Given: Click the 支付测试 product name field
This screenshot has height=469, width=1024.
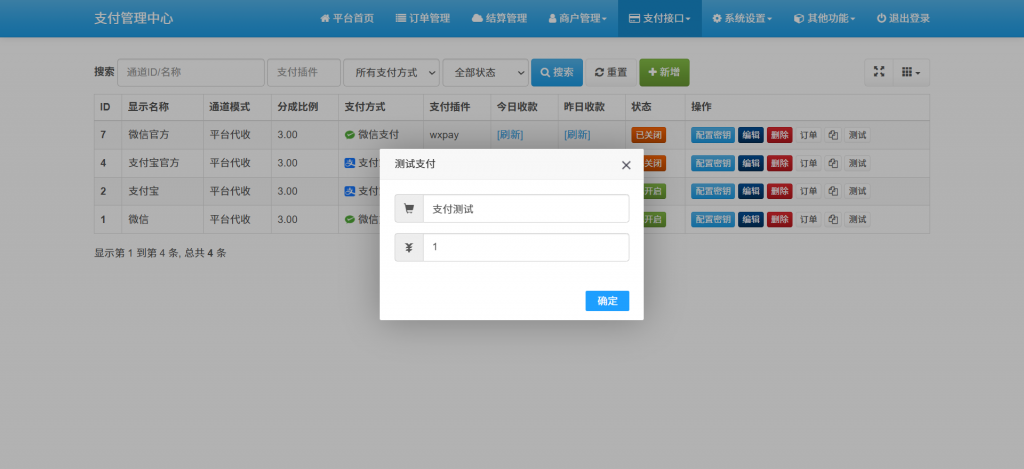Looking at the screenshot, I should pos(525,209).
